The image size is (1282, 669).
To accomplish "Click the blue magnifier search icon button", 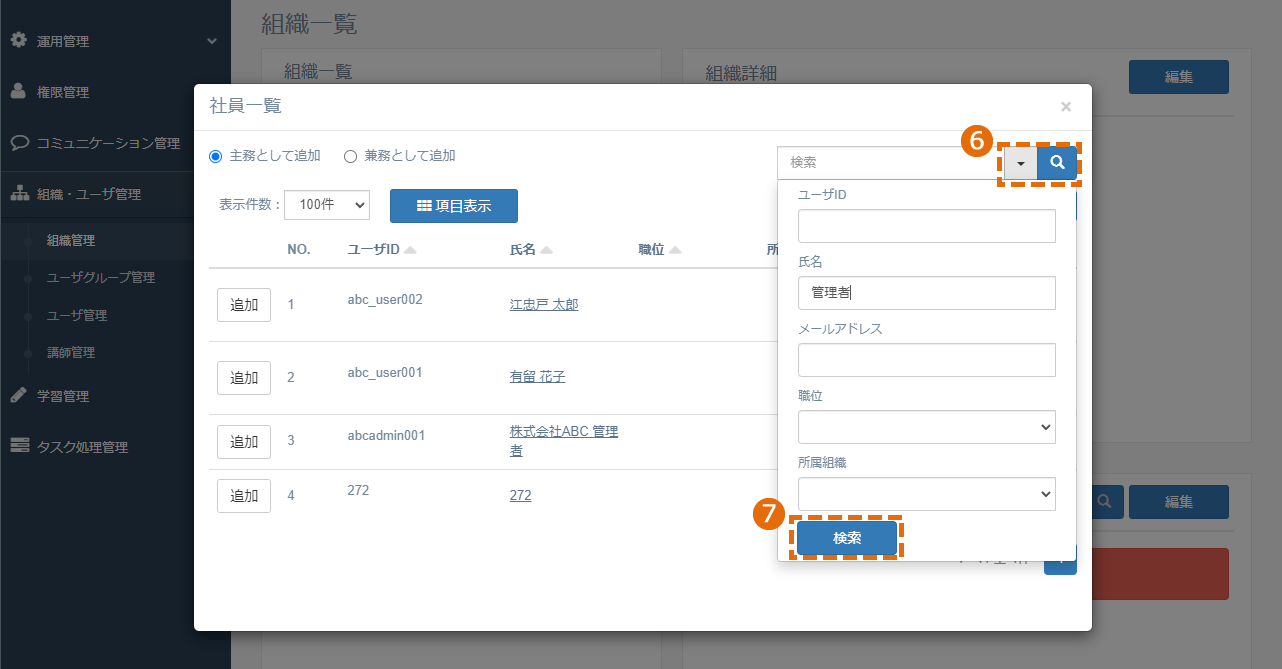I will 1057,163.
